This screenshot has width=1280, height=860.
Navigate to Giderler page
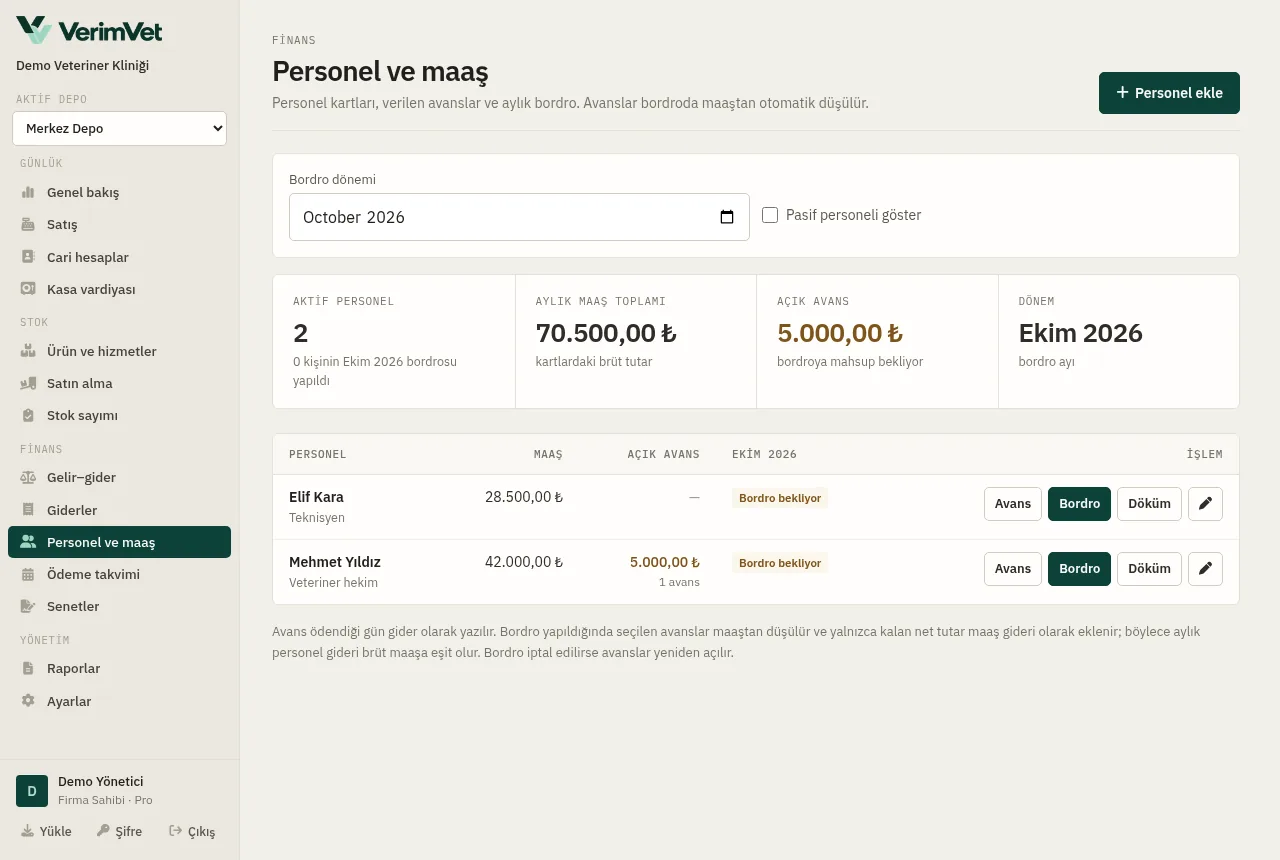[x=119, y=510]
